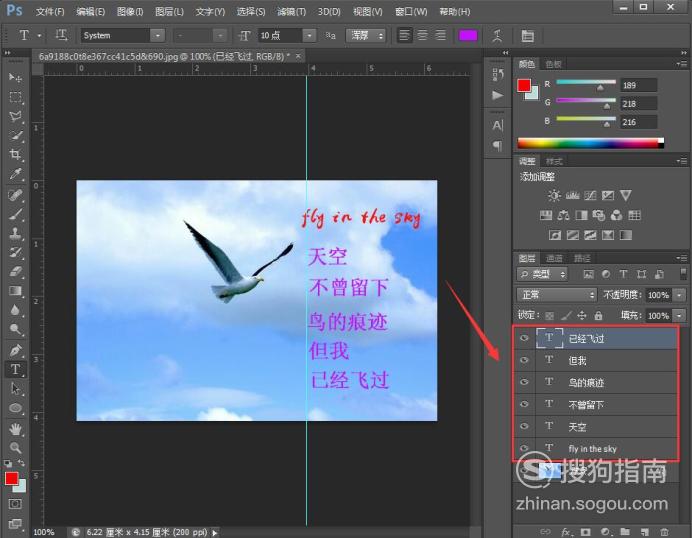The height and width of the screenshot is (538, 692).
Task: Select the Ellipse shape tool
Action: point(15,408)
